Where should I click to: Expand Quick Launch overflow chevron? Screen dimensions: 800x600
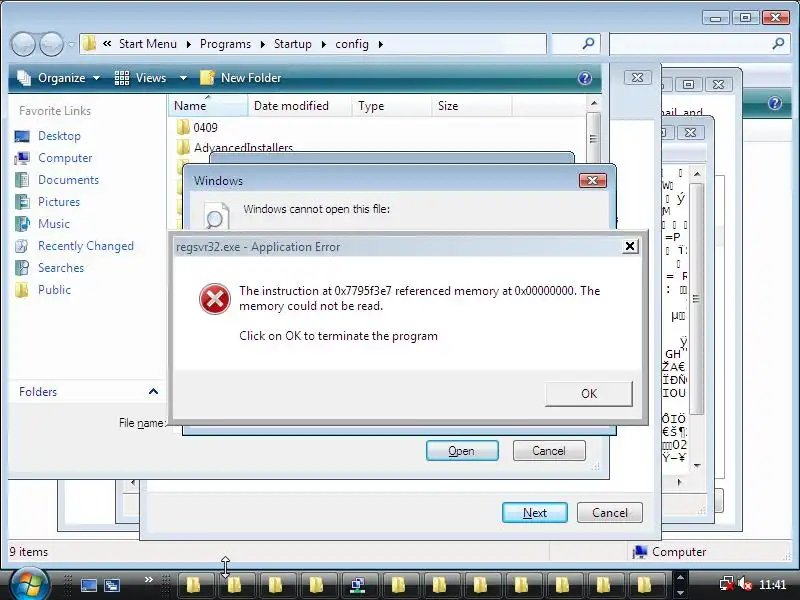148,579
